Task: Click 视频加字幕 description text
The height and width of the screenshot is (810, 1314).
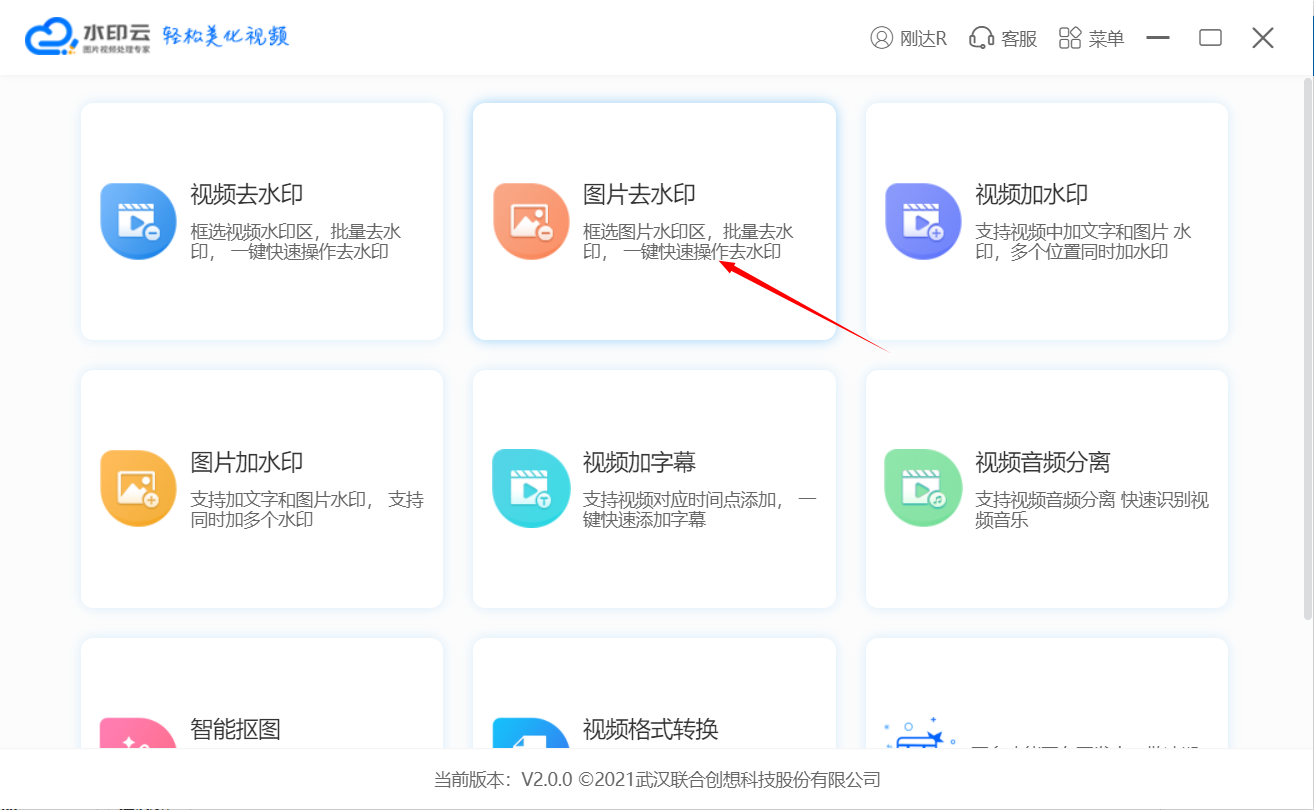Action: (x=700, y=509)
